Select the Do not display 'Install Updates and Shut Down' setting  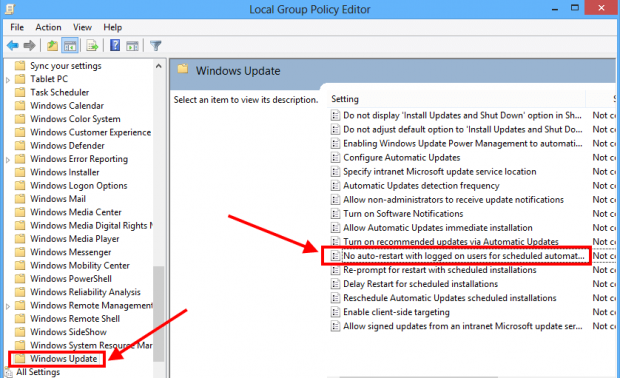[462, 115]
